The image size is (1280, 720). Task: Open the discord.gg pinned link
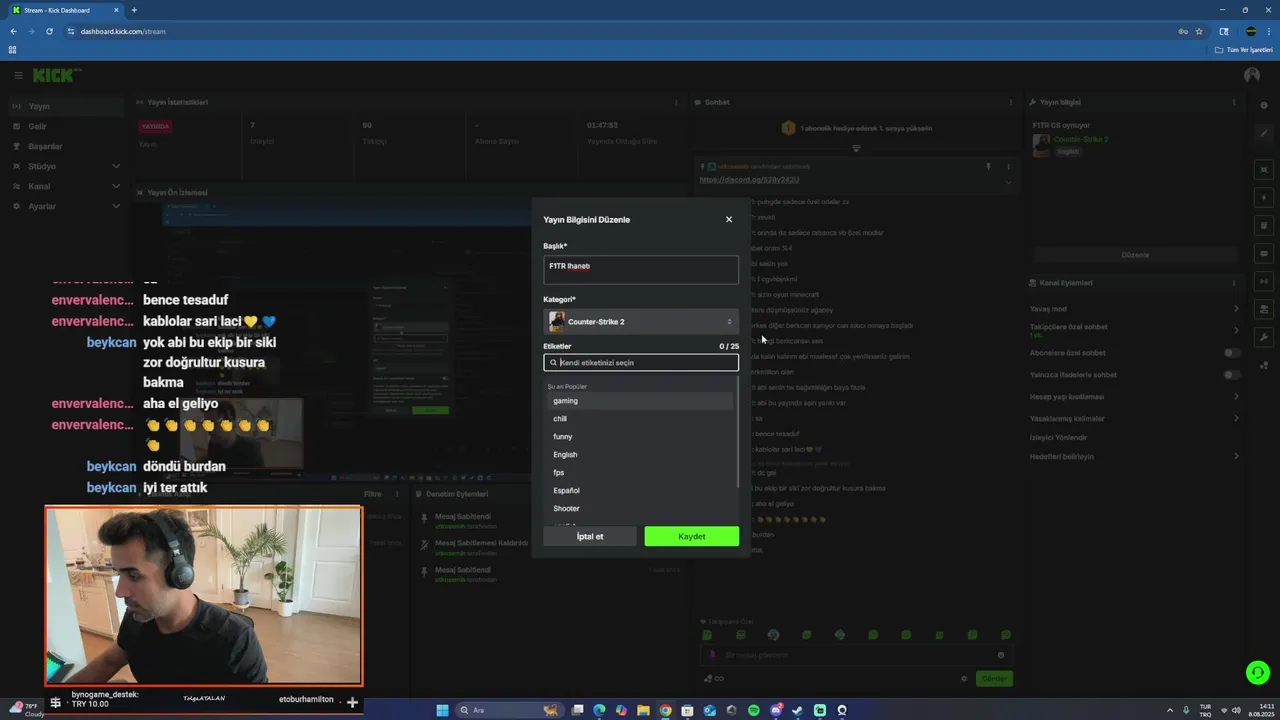[x=749, y=180]
